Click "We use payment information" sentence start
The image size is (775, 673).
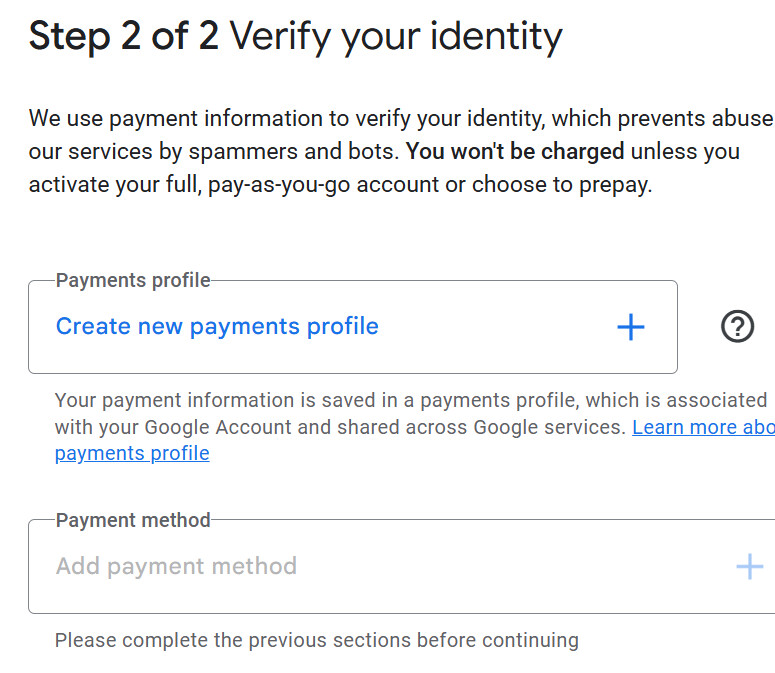(x=150, y=119)
